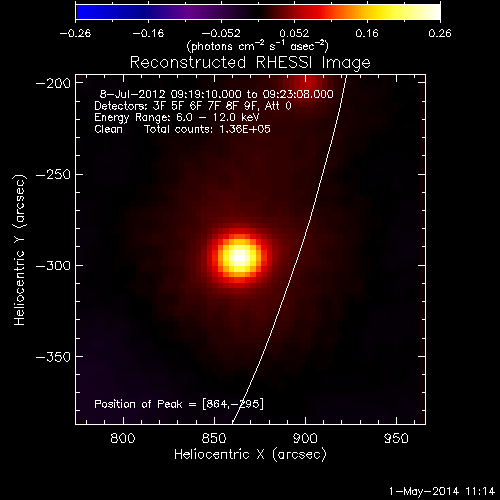Image resolution: width=500 pixels, height=500 pixels.
Task: Click the Energy Range 6.0 - 12.0 keV text
Action: tap(177, 117)
